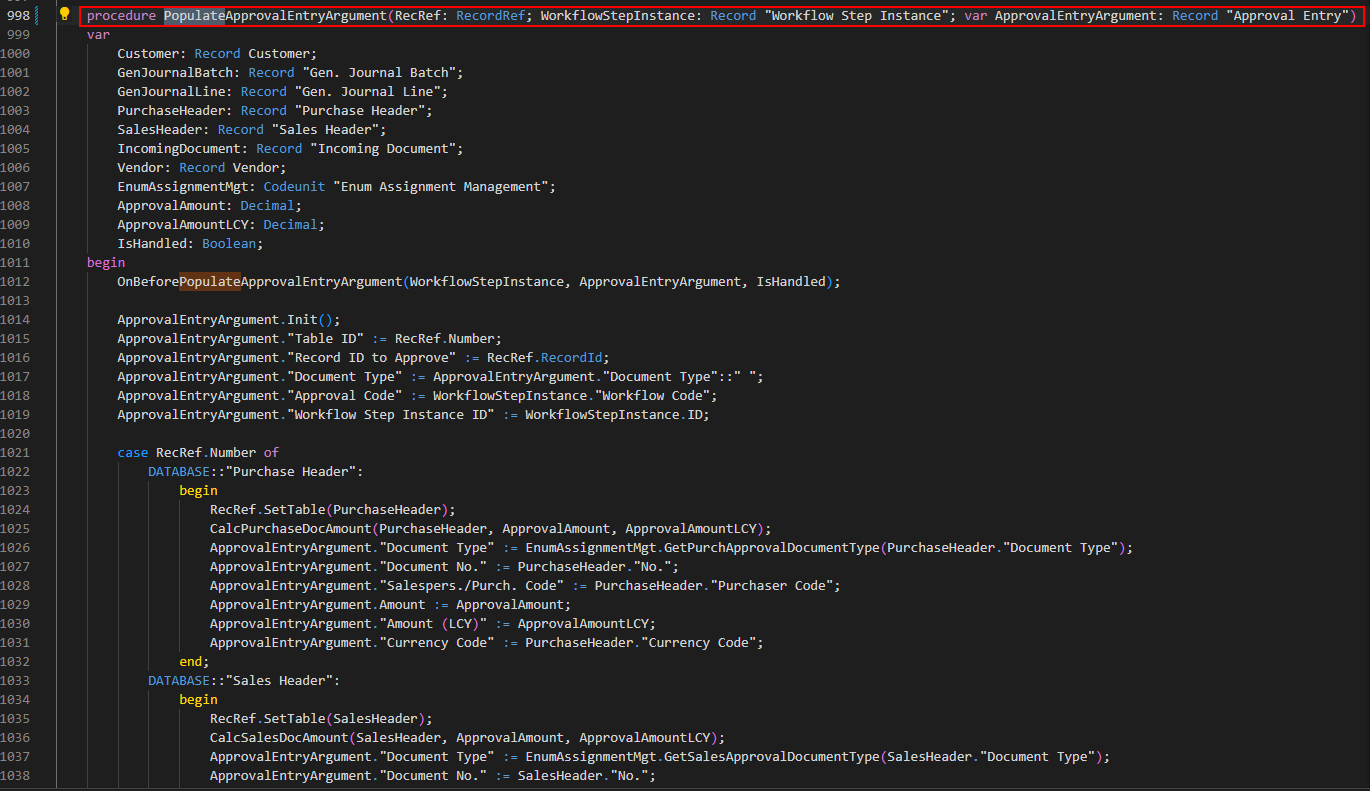Image resolution: width=1370 pixels, height=791 pixels.
Task: Click line number 998
Action: click(20, 15)
